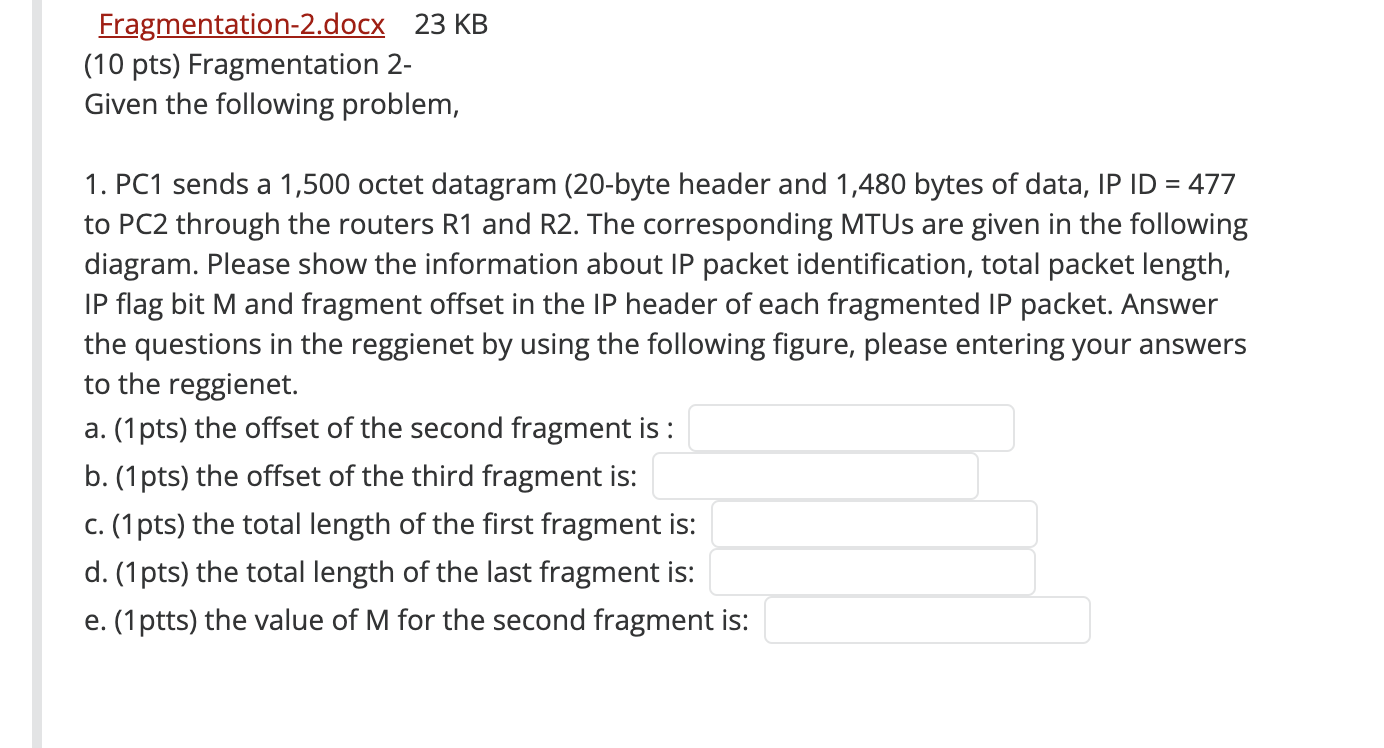The image size is (1384, 748).
Task: Click the last fragment total length field
Action: tap(871, 571)
